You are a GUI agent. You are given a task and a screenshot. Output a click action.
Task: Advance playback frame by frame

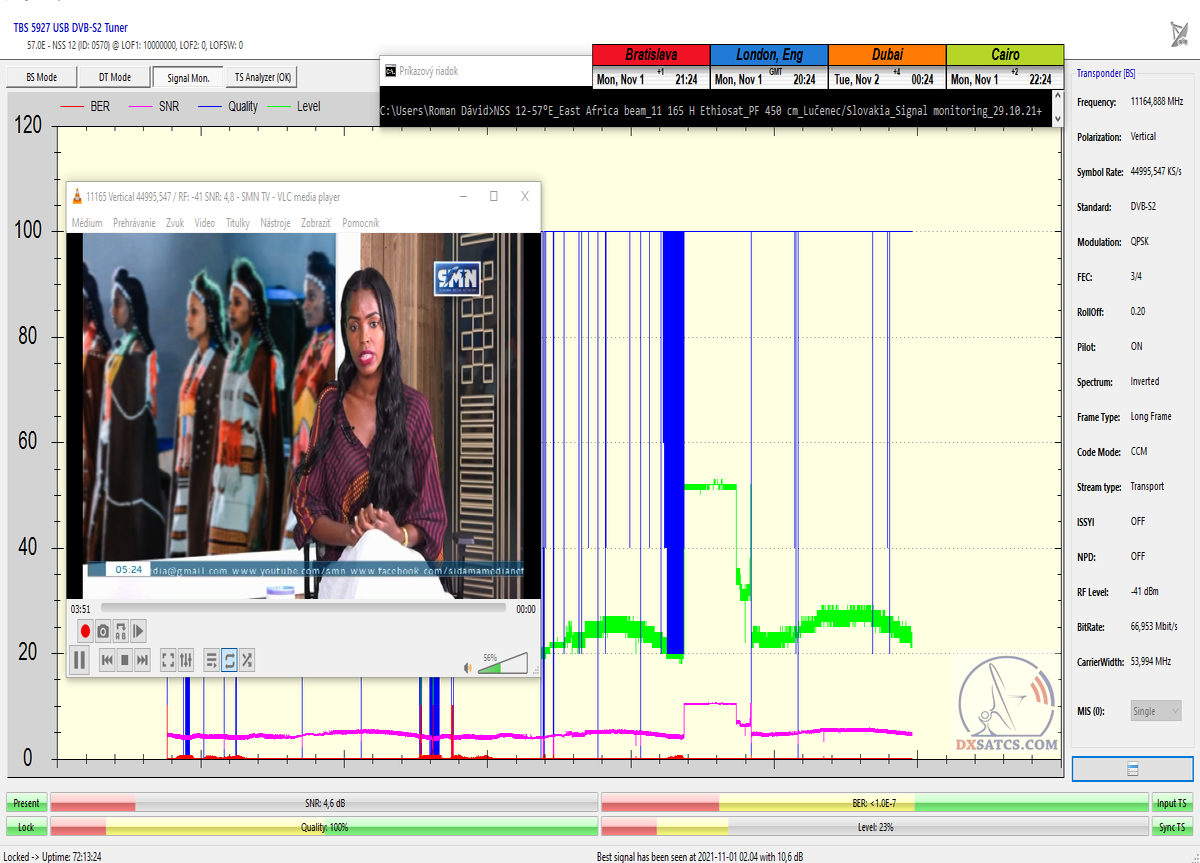click(x=139, y=631)
